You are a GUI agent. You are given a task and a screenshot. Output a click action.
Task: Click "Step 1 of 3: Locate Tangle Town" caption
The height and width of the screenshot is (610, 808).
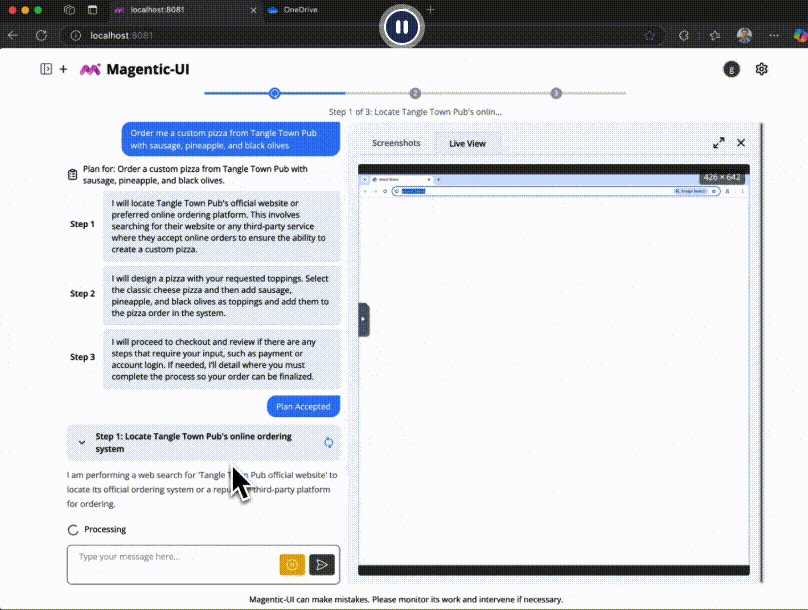pyautogui.click(x=415, y=112)
